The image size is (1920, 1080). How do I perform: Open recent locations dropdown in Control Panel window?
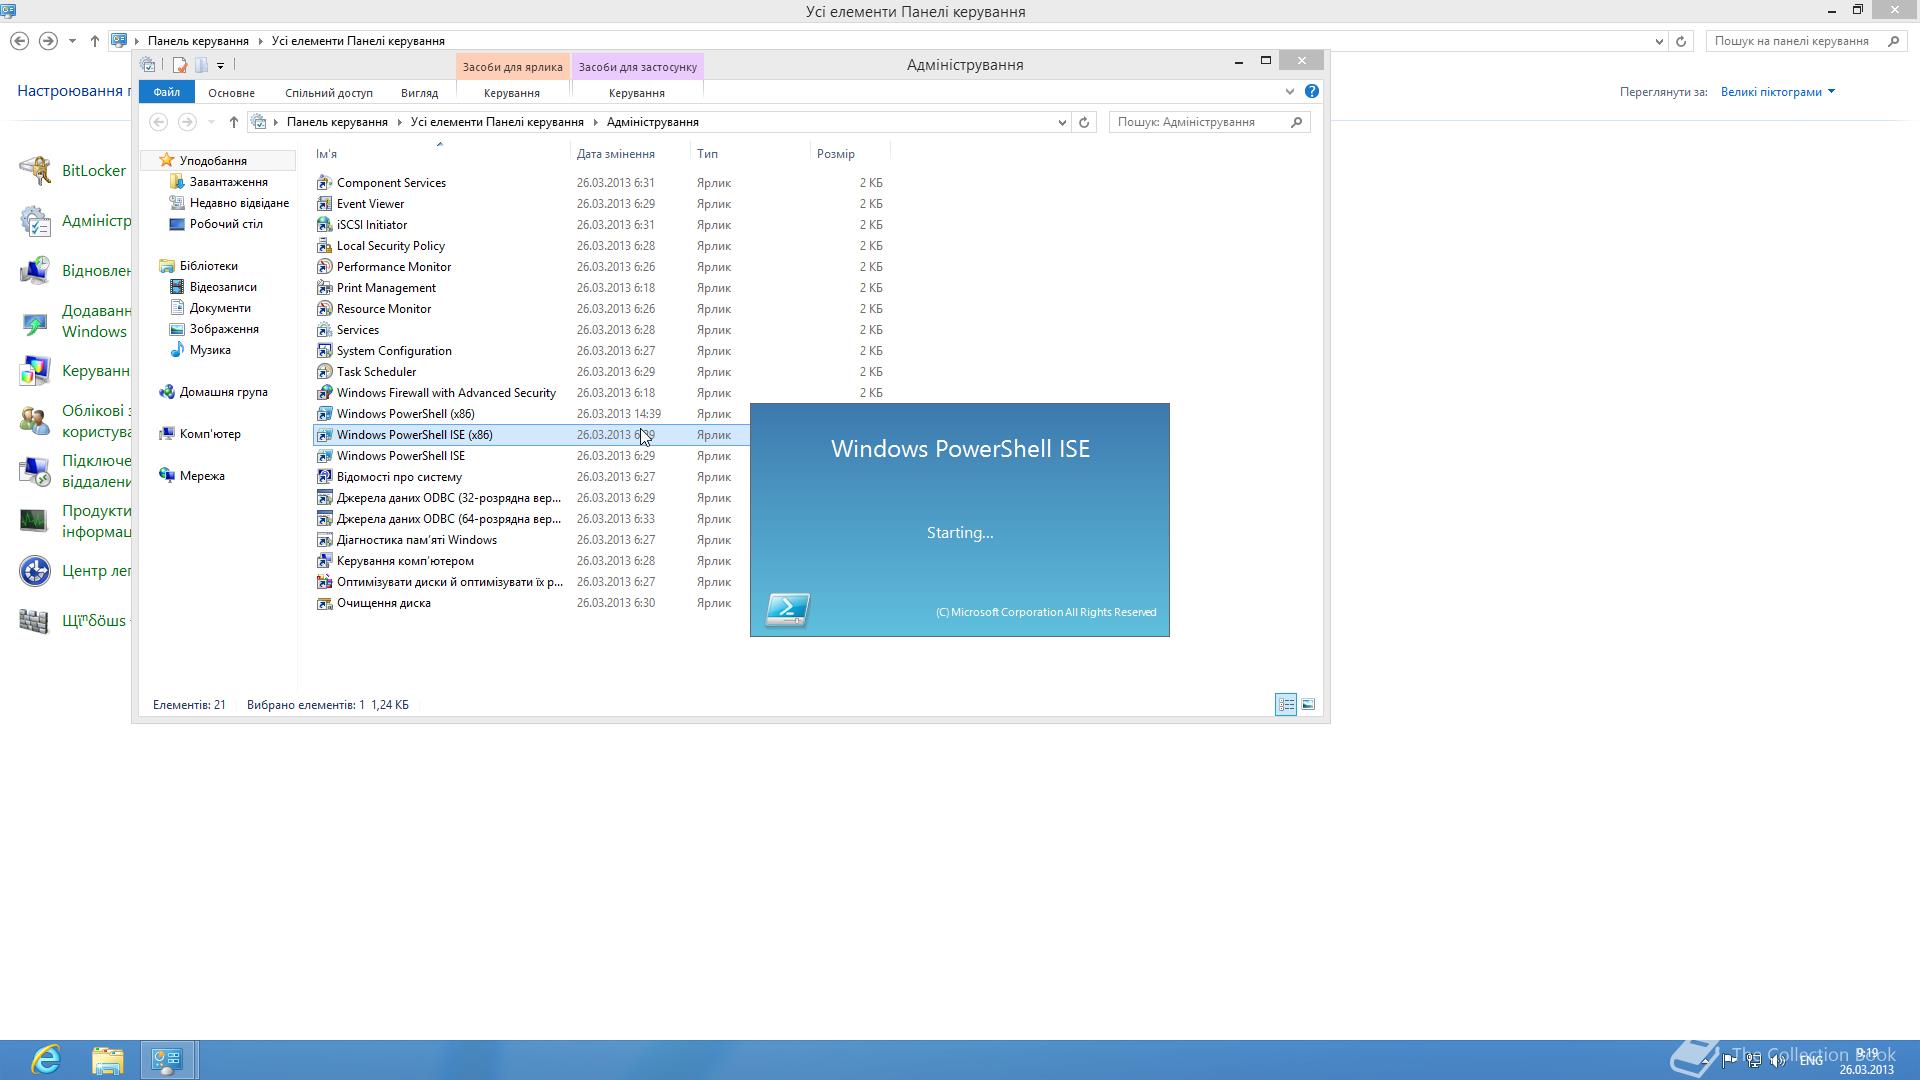(x=72, y=41)
